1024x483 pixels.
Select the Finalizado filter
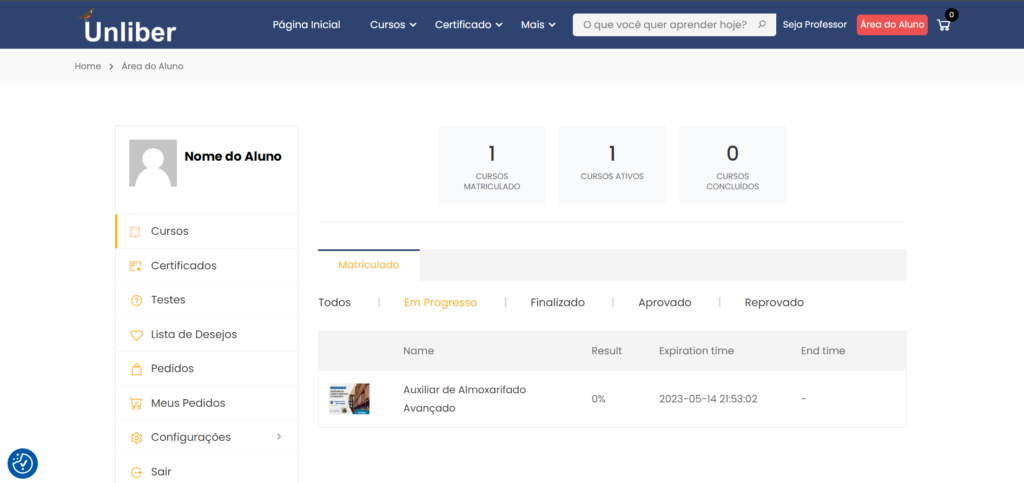(x=557, y=302)
